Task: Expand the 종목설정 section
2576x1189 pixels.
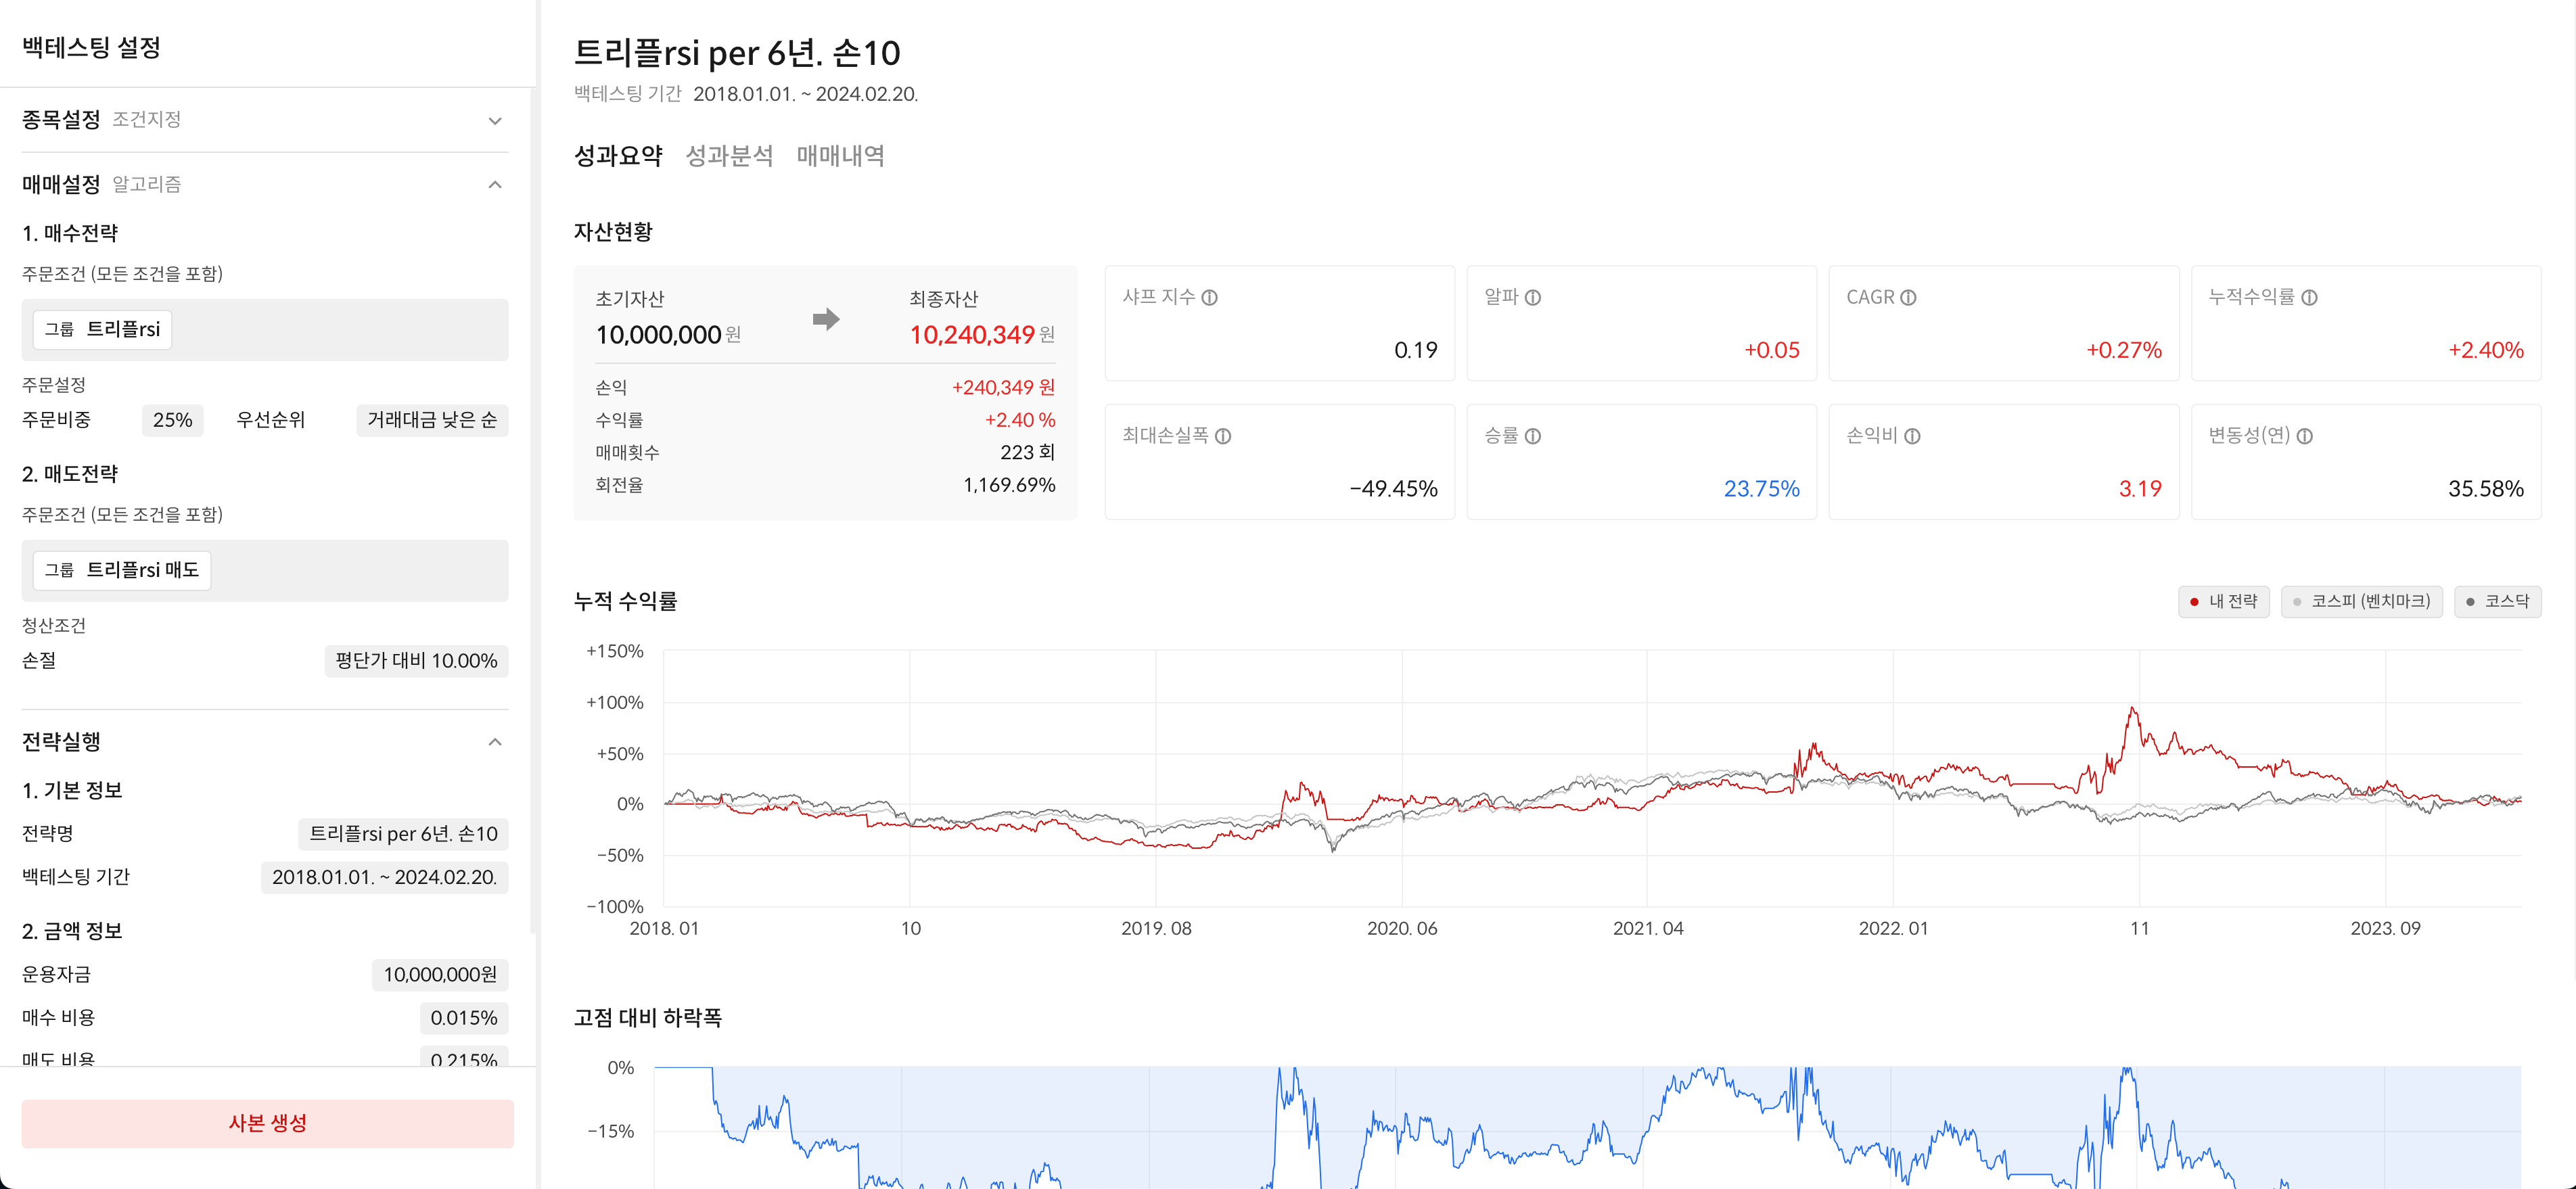Action: (494, 121)
